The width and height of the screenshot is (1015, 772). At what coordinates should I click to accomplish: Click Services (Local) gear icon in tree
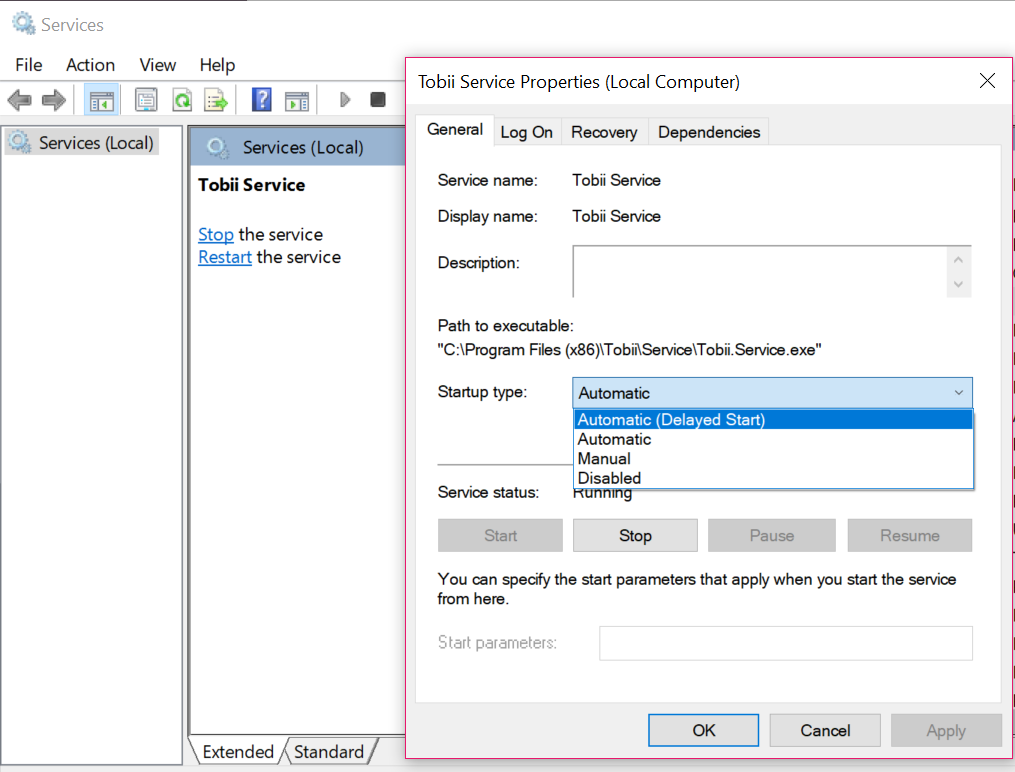pyautogui.click(x=19, y=142)
